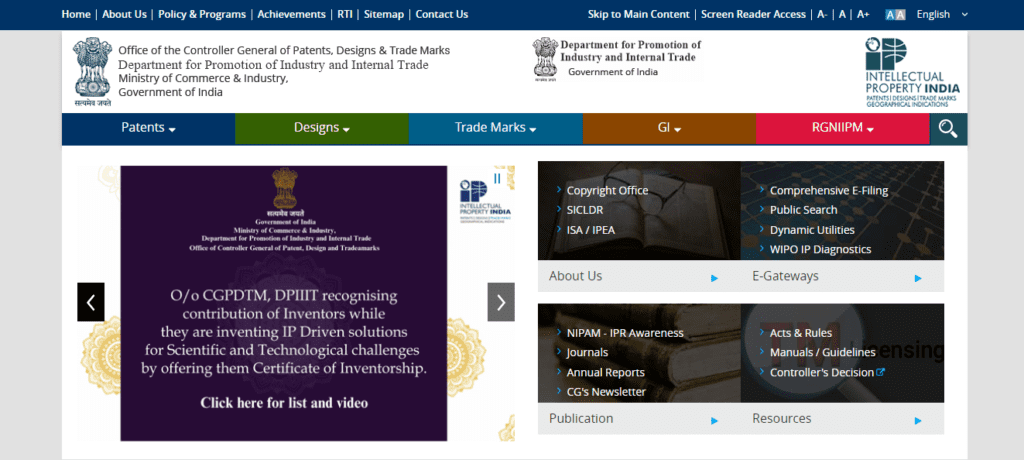Click the E-Gateways panel arrow
This screenshot has width=1024, height=460.
point(917,278)
